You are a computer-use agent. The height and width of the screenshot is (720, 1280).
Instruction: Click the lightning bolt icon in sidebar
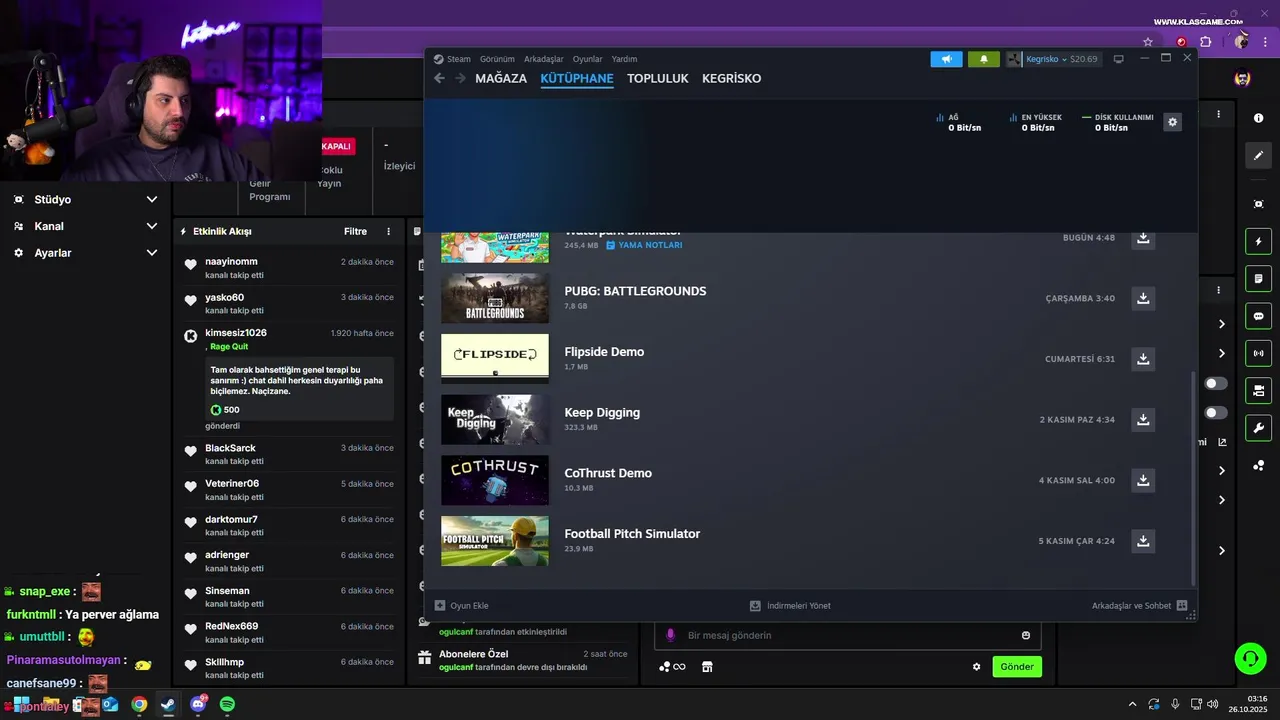point(1258,241)
